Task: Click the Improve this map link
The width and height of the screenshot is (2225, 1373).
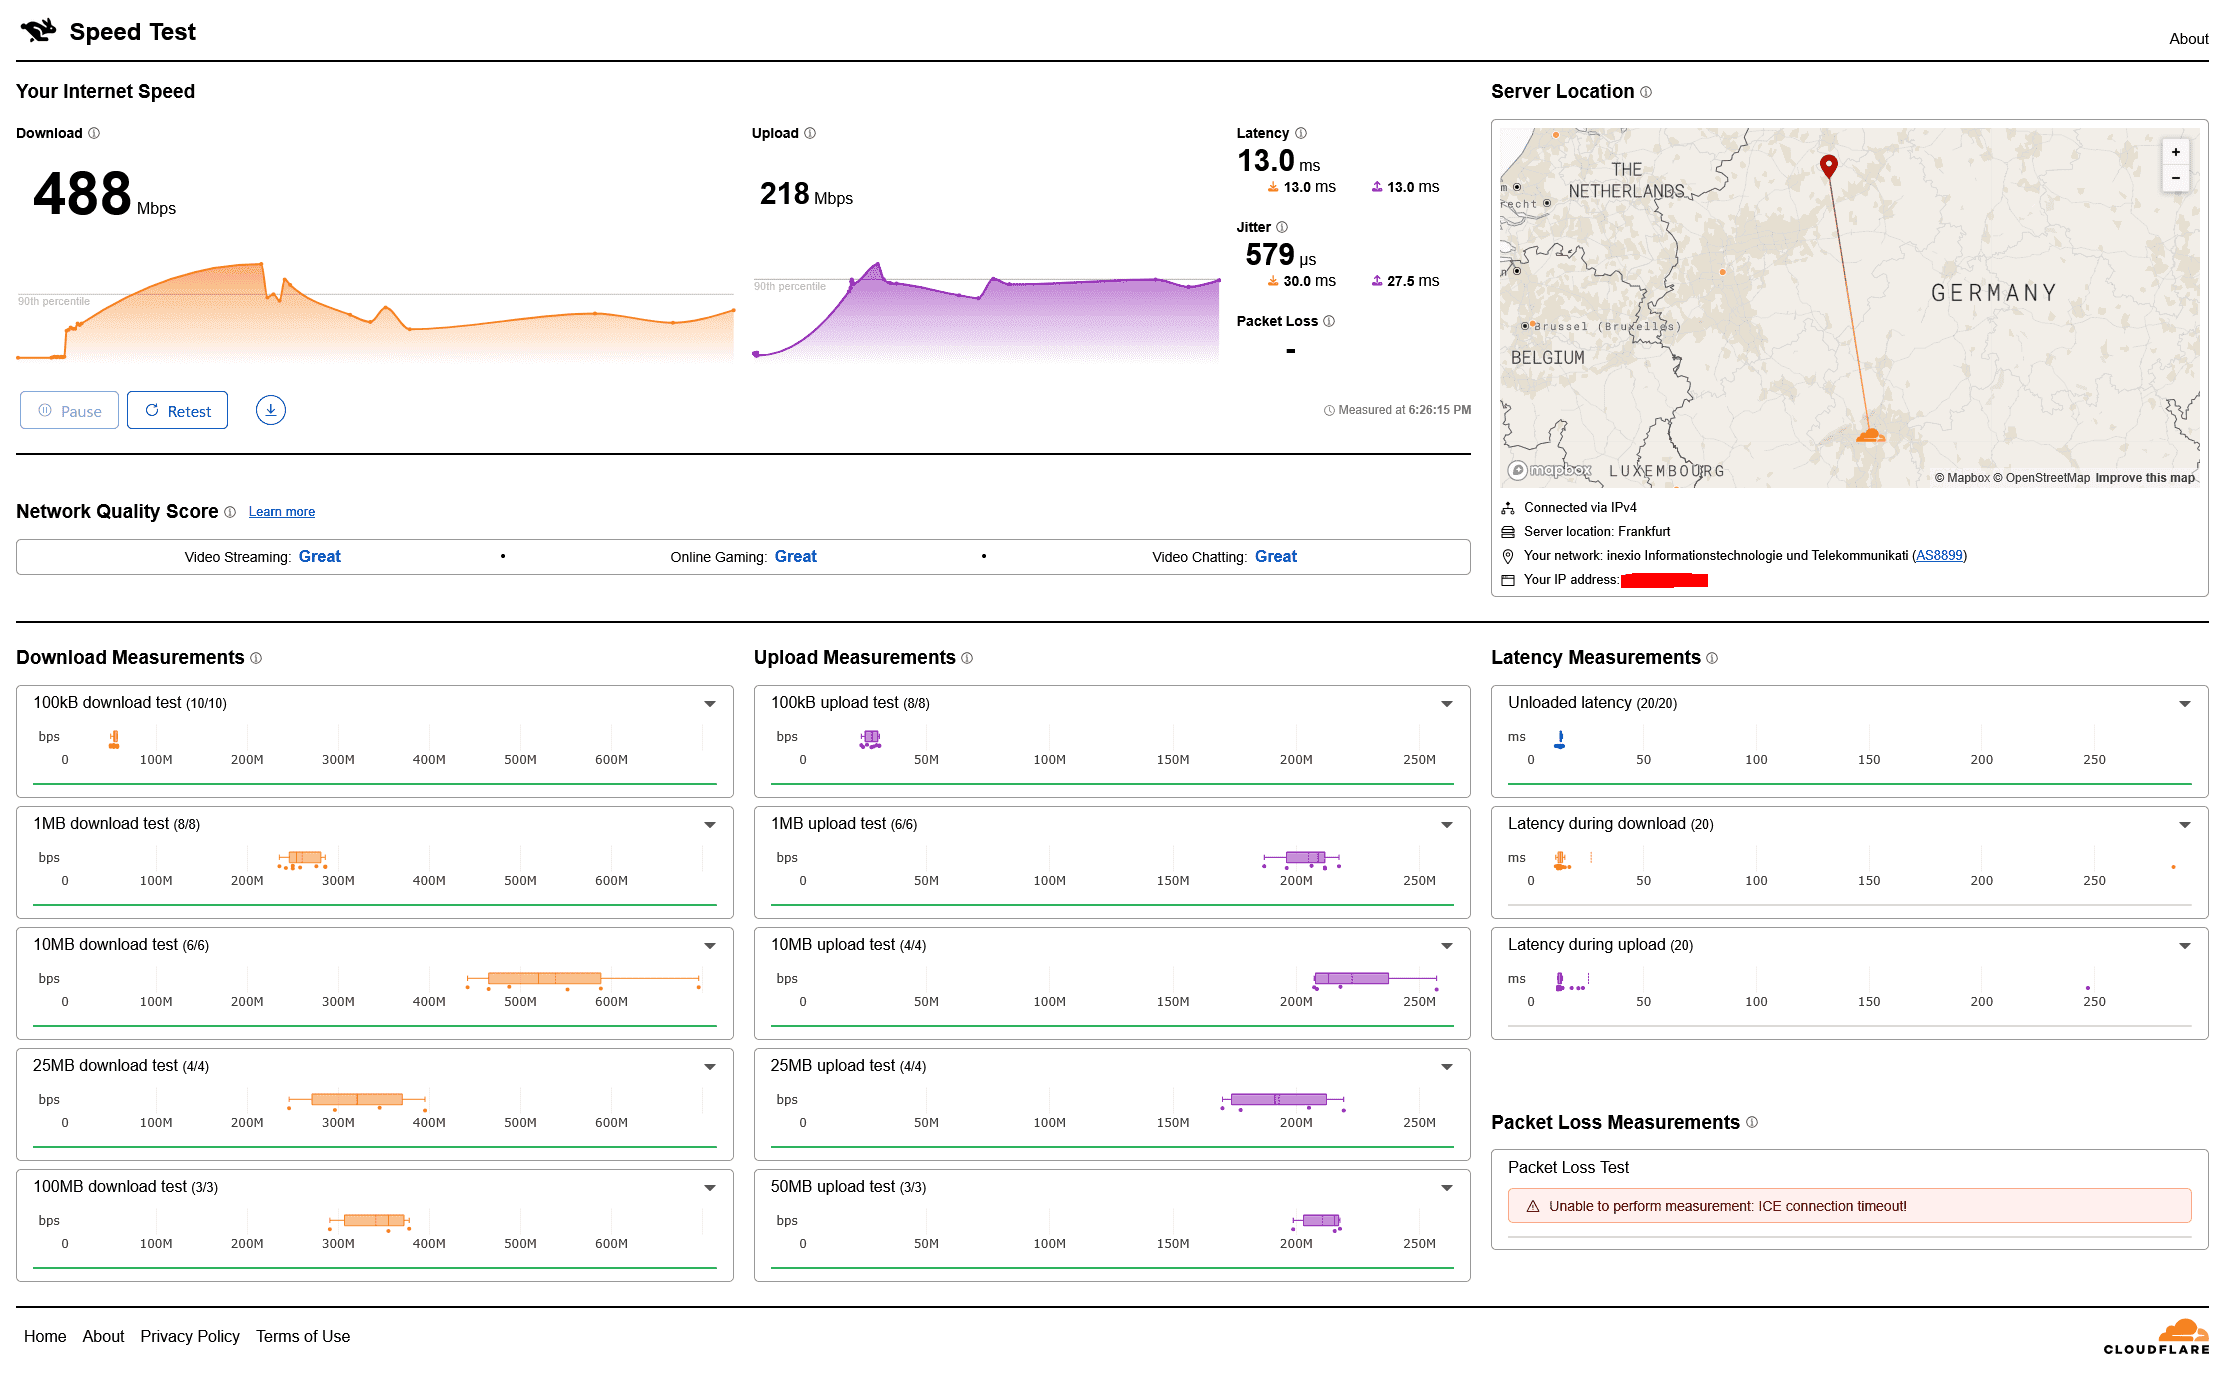Action: click(2145, 478)
